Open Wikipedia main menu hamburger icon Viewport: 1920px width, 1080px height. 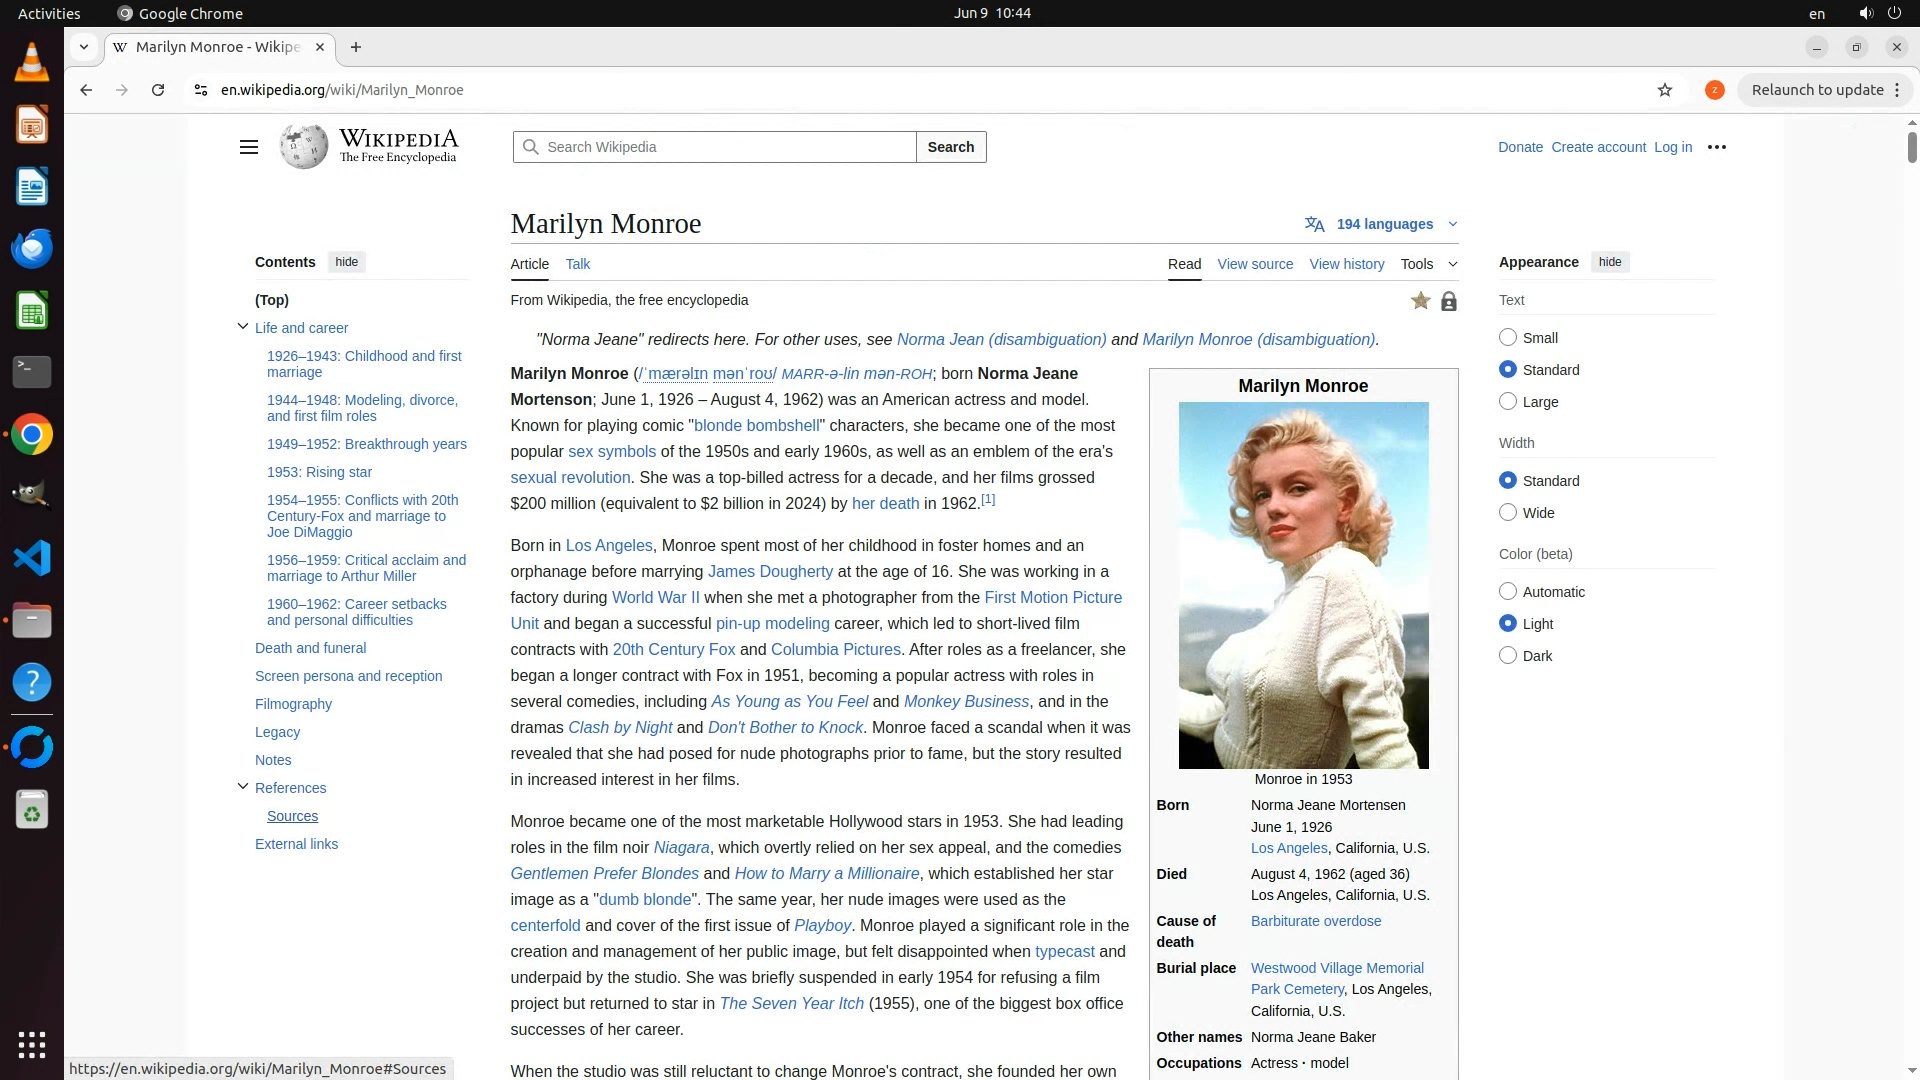coord(249,147)
